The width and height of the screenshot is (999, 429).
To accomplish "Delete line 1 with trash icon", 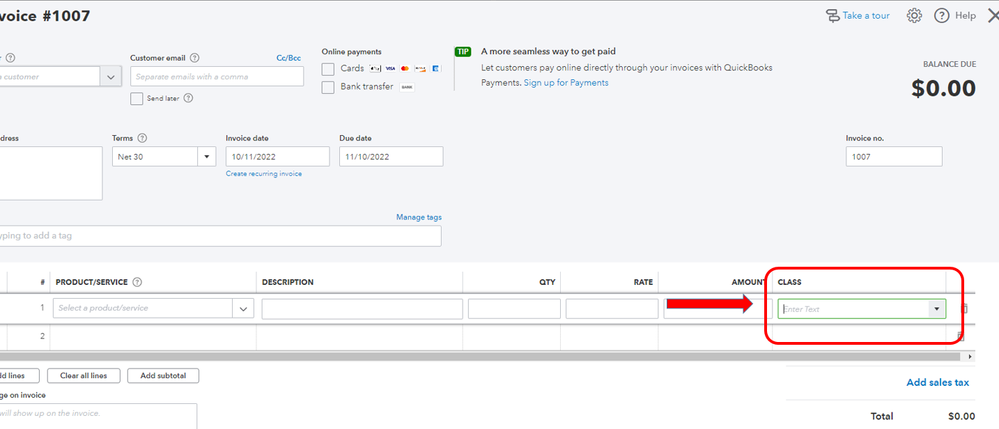I will pos(964,309).
